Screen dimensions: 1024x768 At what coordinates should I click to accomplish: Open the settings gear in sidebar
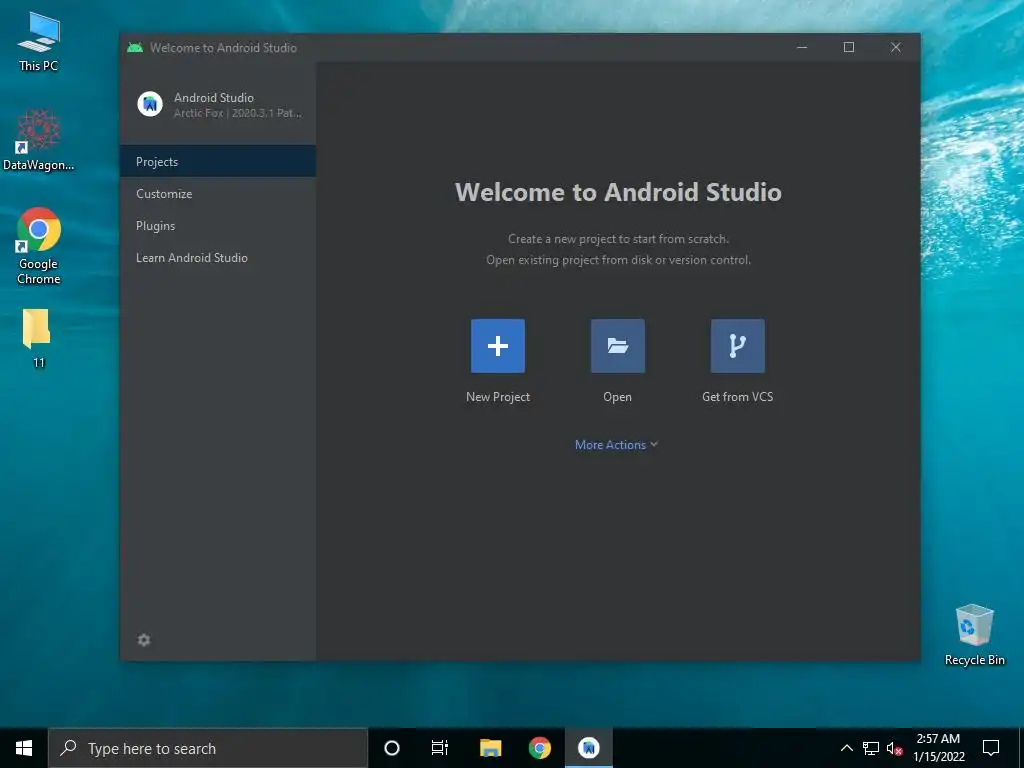[144, 639]
